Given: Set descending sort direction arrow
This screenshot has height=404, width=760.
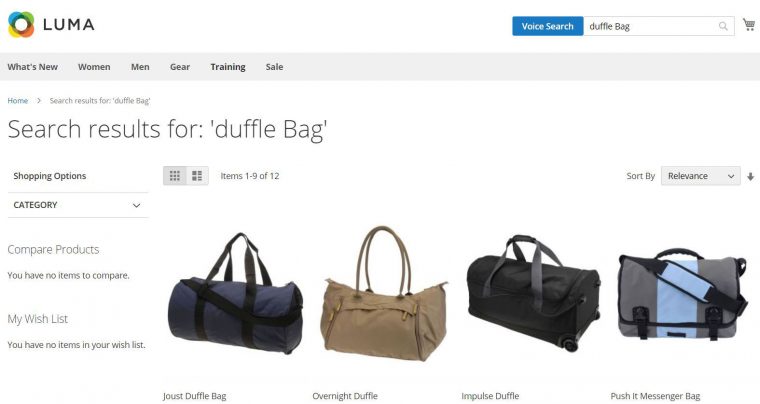Looking at the screenshot, I should click(x=750, y=176).
